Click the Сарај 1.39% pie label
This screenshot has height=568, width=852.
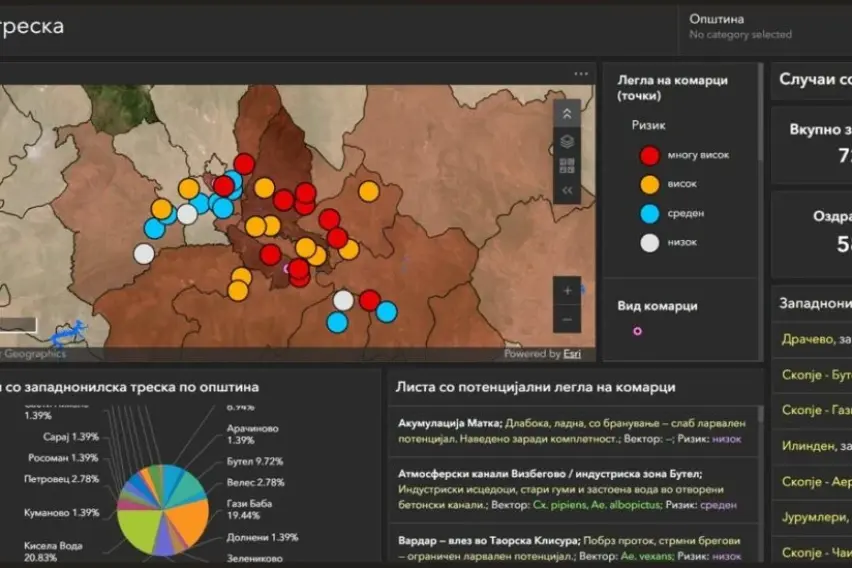71,436
